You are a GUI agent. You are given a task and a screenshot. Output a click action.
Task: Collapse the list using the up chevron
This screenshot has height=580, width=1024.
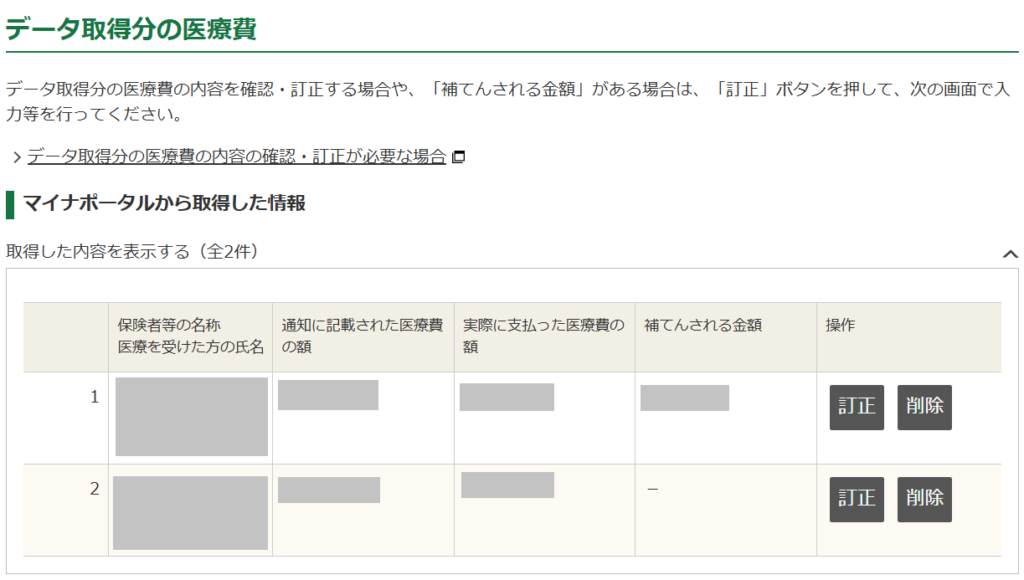point(1010,254)
